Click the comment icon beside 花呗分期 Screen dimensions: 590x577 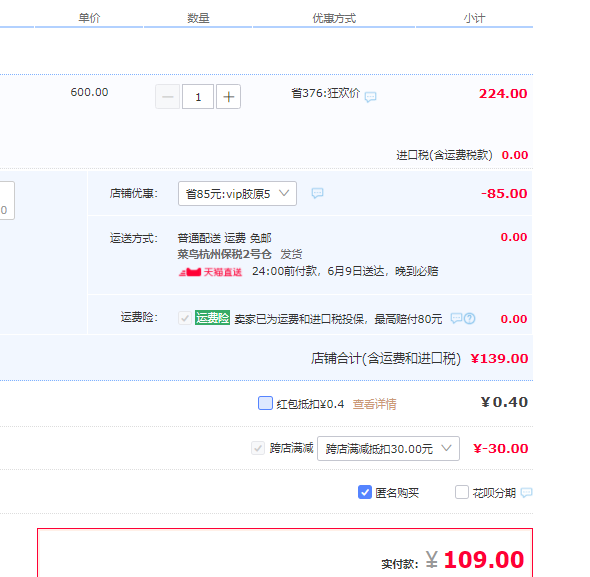coord(526,492)
